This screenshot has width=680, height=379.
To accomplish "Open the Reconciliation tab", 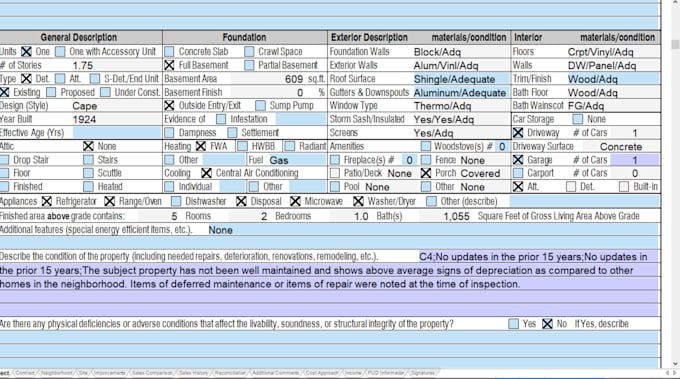I will (x=230, y=373).
